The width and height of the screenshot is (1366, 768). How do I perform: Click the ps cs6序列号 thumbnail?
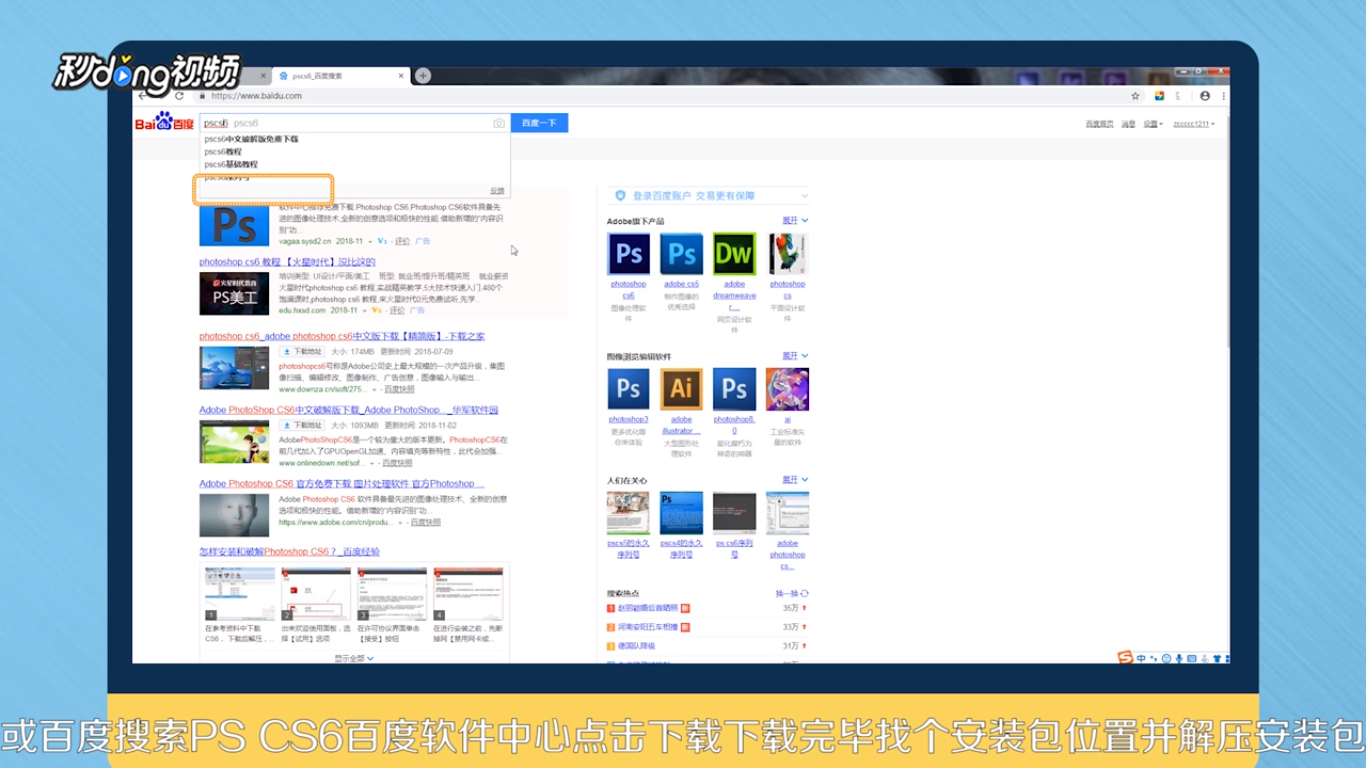[x=734, y=513]
